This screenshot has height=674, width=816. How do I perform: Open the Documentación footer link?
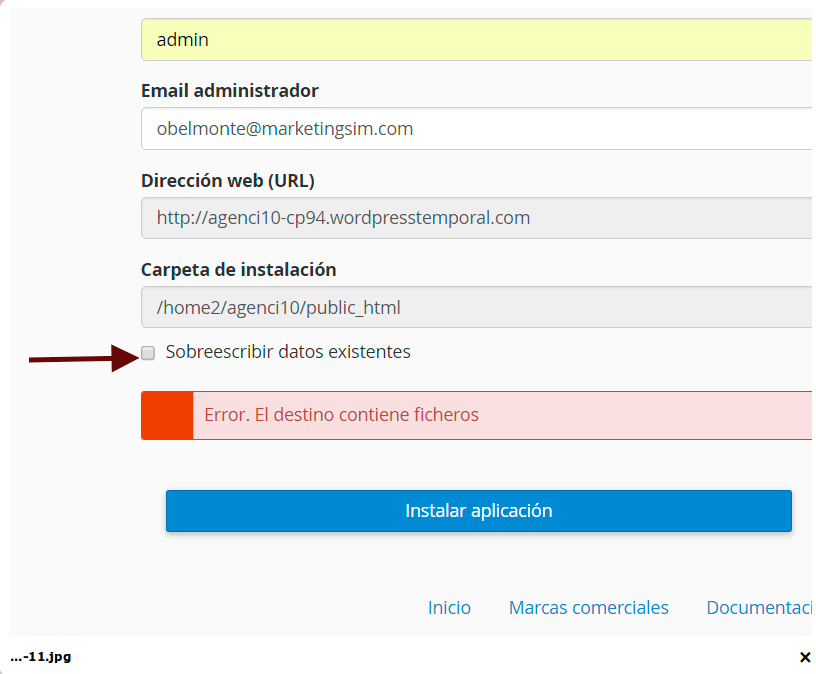pyautogui.click(x=759, y=607)
